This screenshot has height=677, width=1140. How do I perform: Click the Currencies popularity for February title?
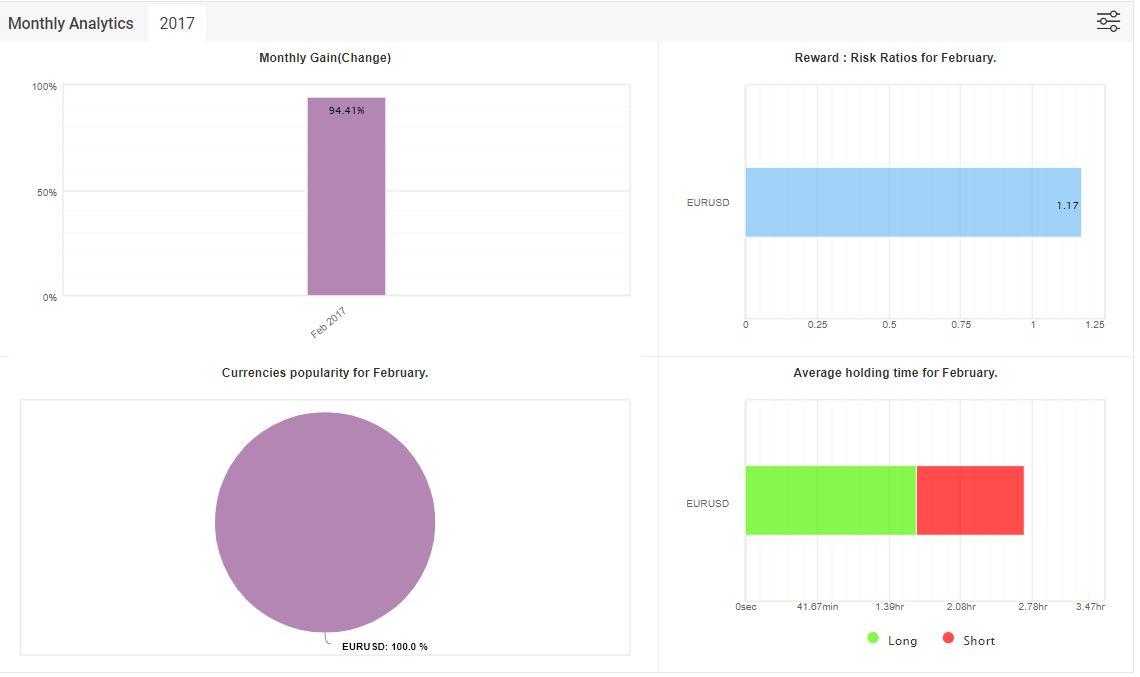(325, 373)
